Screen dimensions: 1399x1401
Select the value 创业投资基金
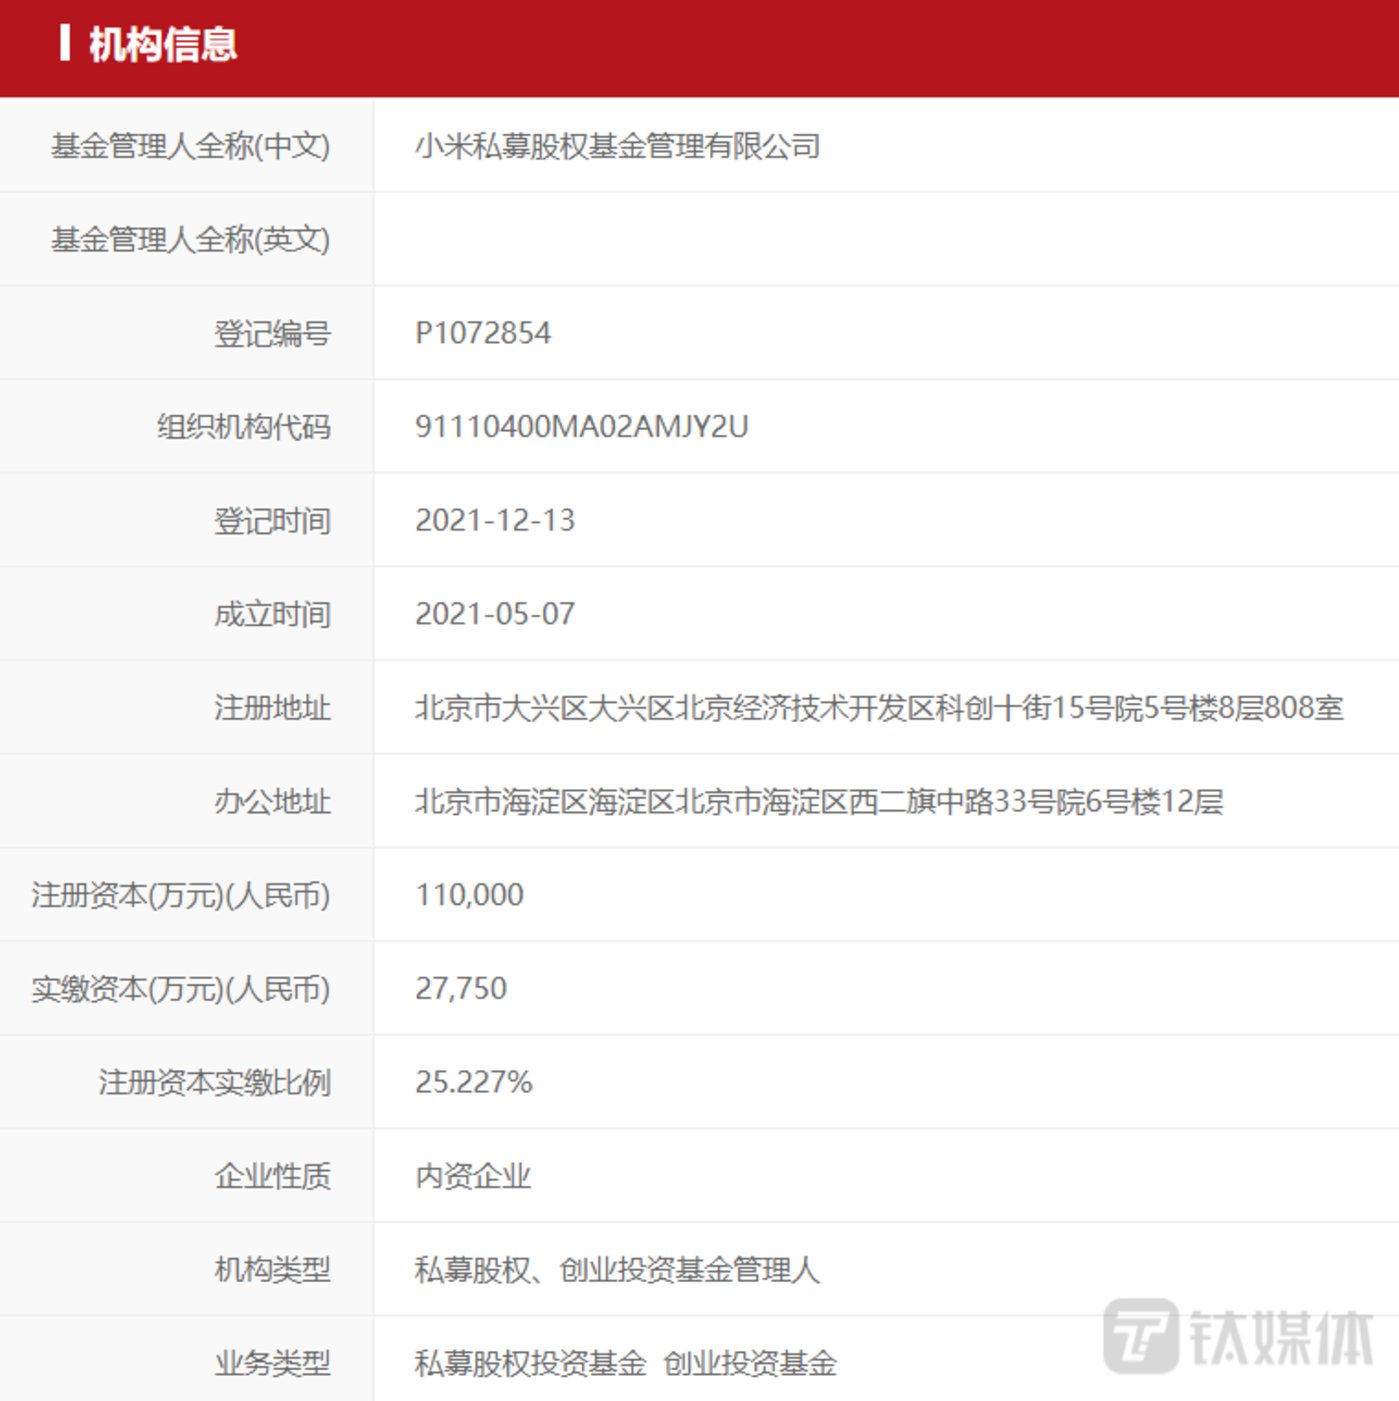[750, 1363]
